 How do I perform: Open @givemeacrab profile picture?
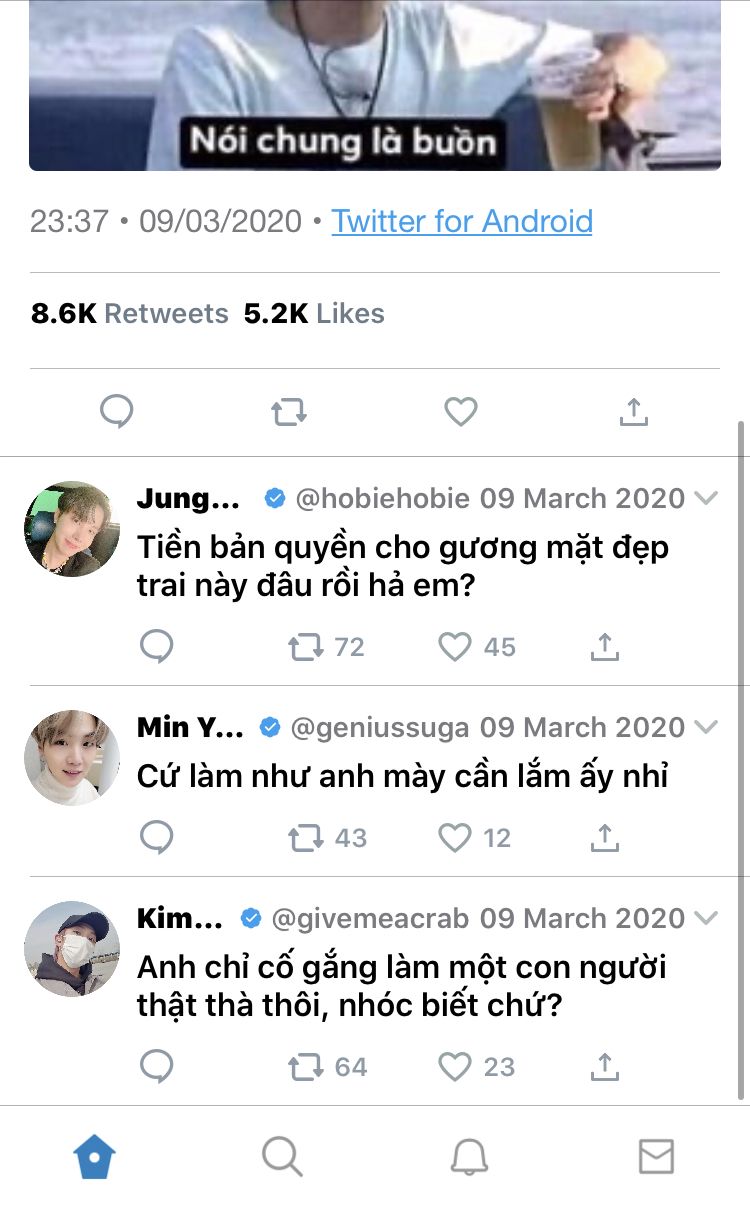tap(72, 949)
